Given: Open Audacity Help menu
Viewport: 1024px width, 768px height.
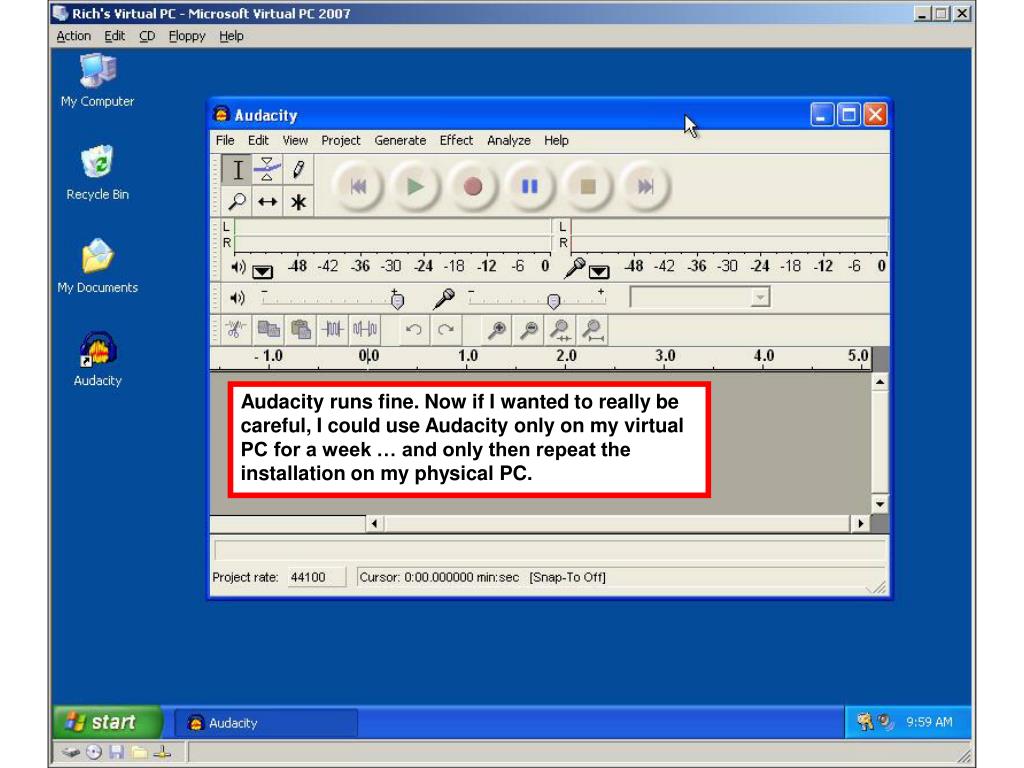Looking at the screenshot, I should (x=556, y=140).
